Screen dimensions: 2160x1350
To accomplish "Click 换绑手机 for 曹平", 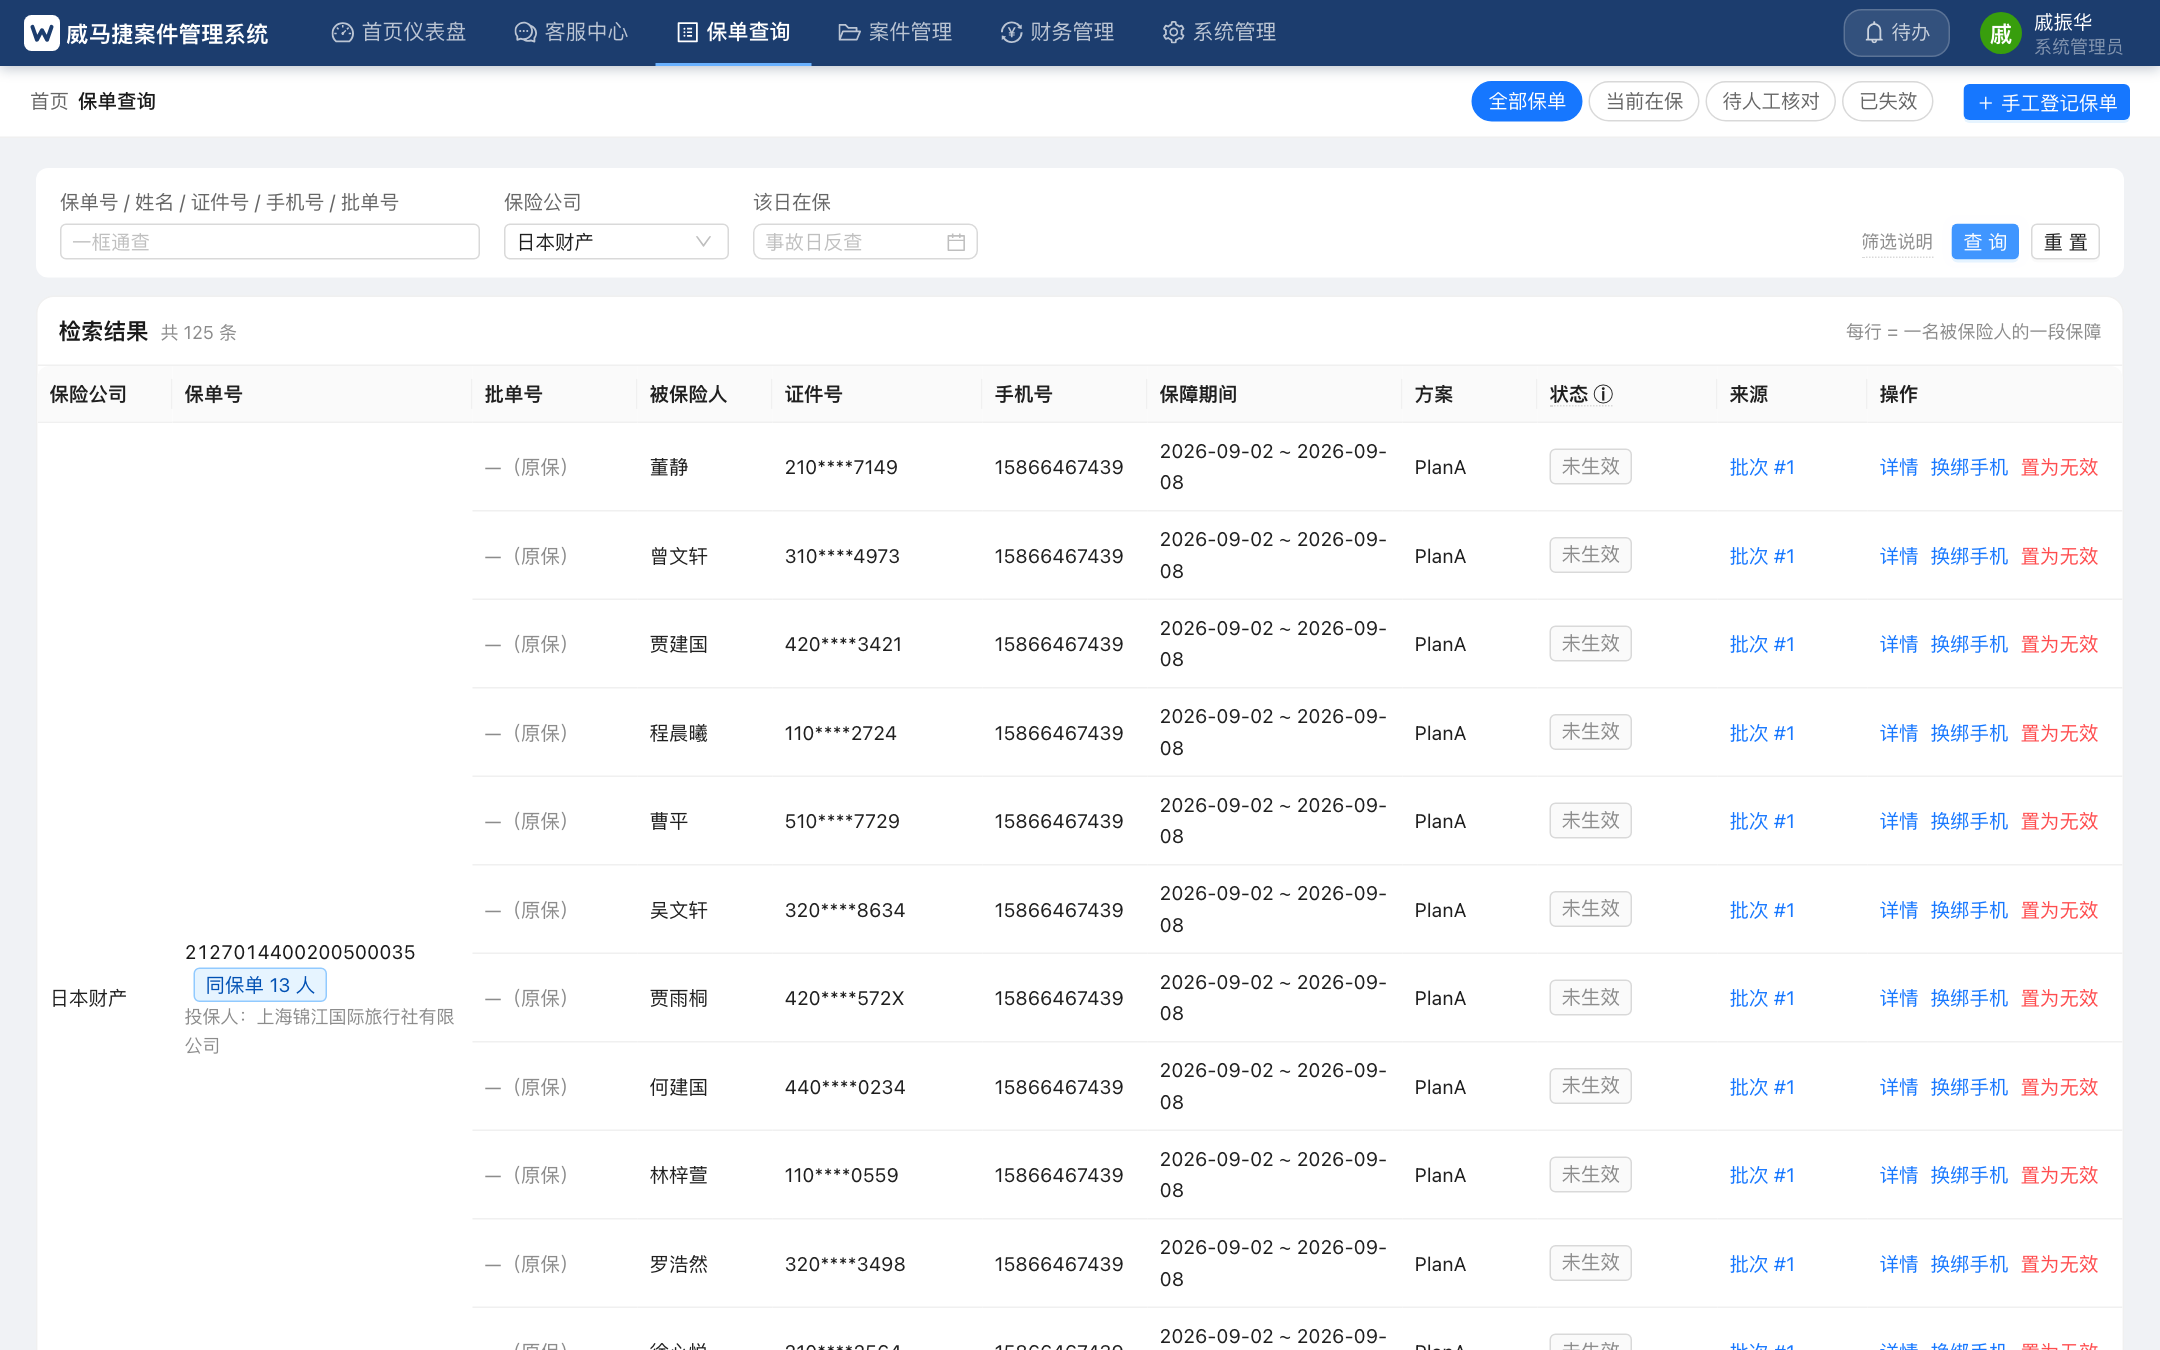I will tap(1969, 821).
